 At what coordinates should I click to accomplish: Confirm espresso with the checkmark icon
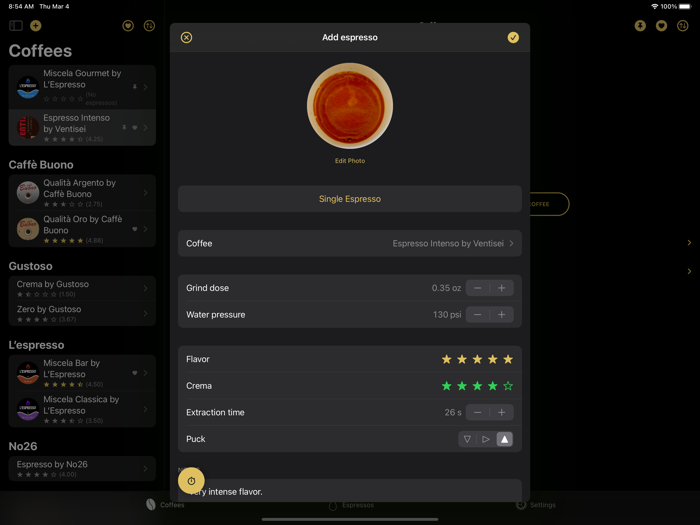tap(513, 38)
